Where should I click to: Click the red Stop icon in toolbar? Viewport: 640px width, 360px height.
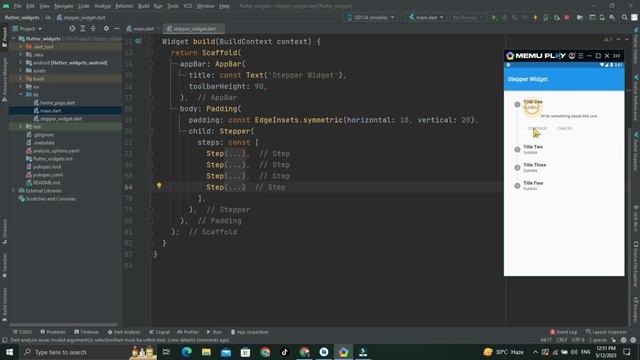[567, 18]
